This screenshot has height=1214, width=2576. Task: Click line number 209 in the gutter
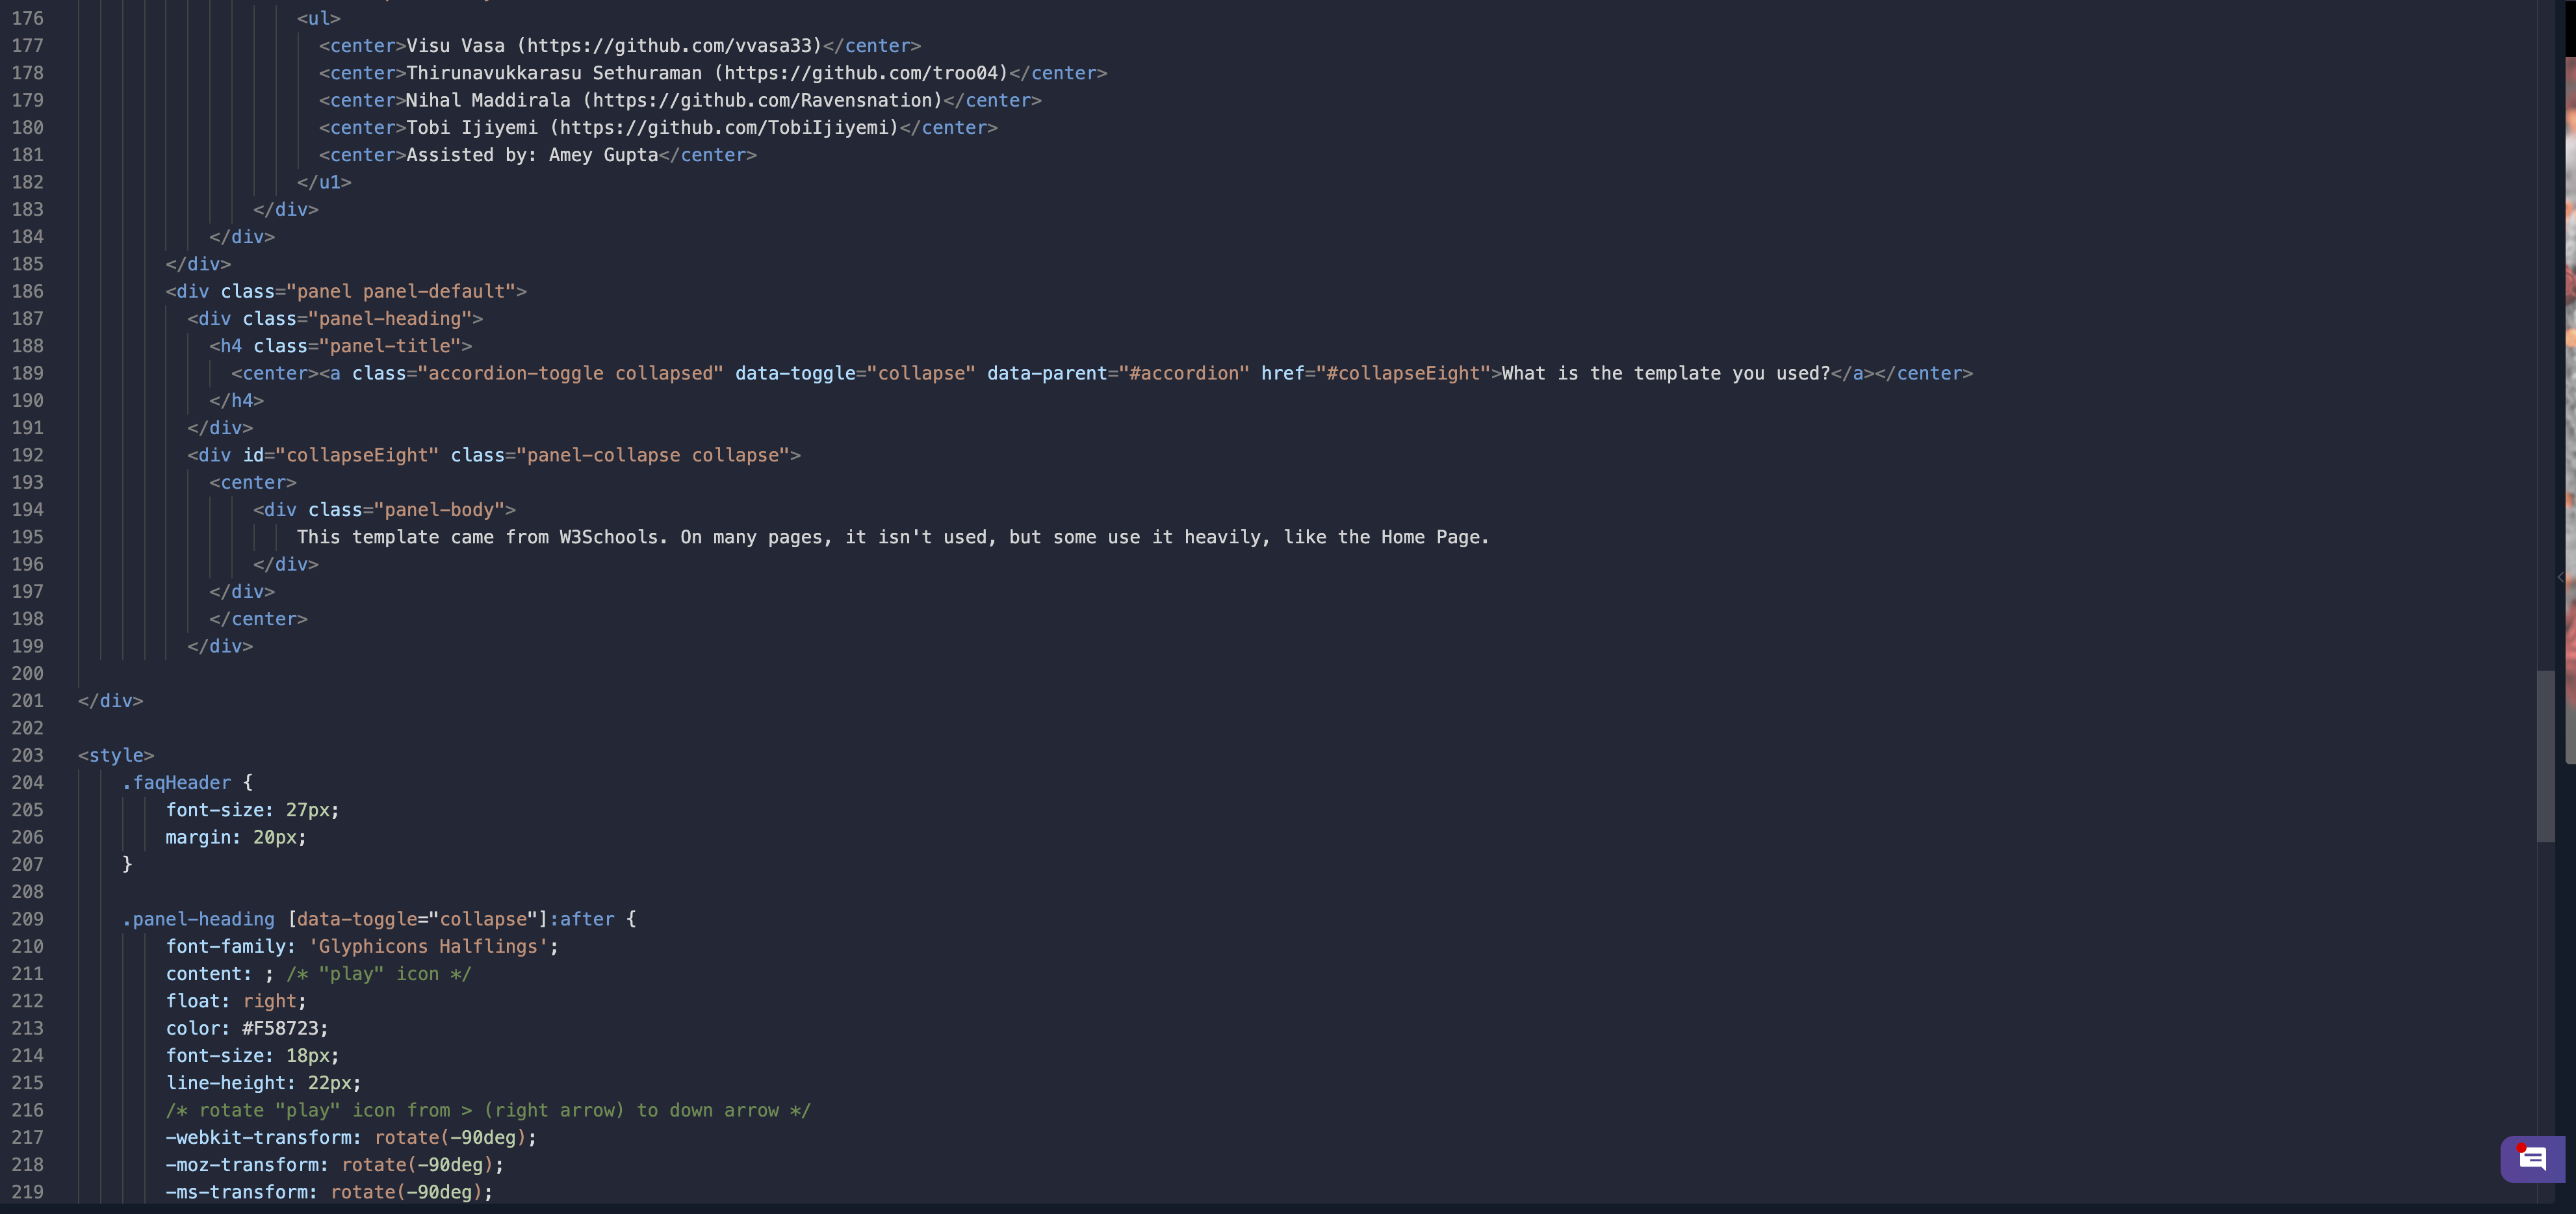[x=28, y=919]
